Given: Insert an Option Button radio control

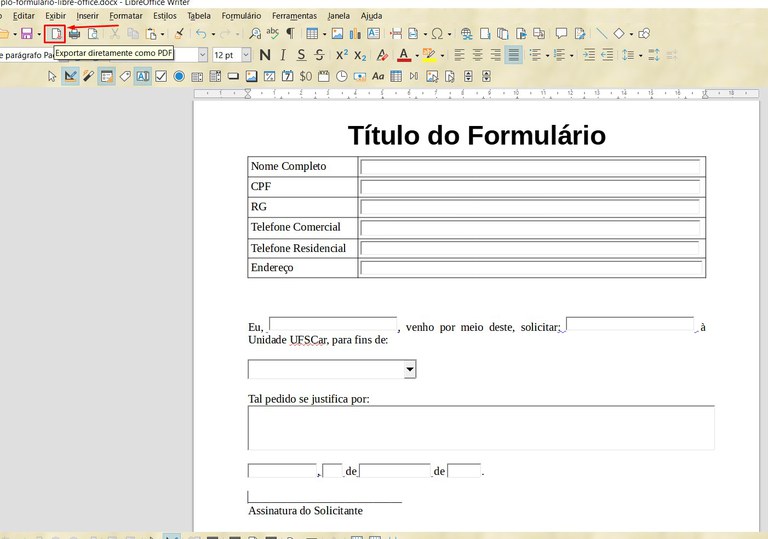Looking at the screenshot, I should click(x=179, y=76).
